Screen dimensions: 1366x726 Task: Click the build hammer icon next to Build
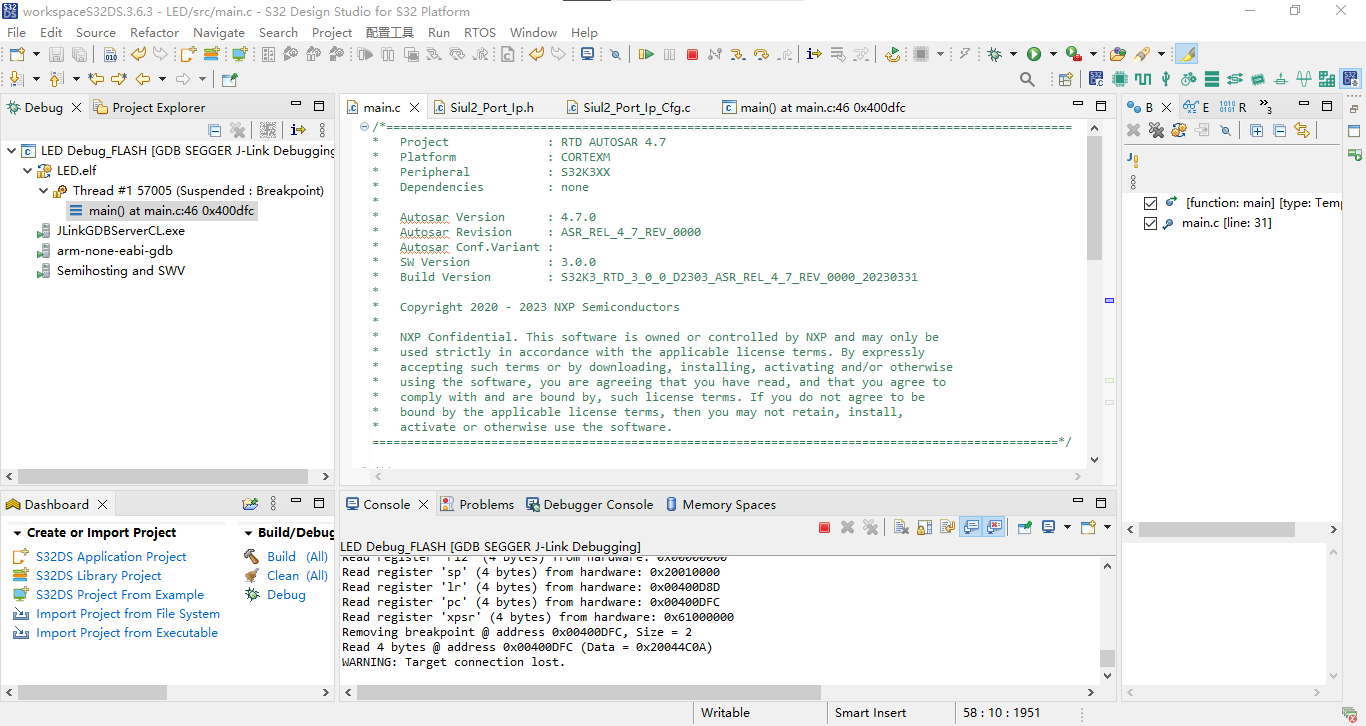pyautogui.click(x=251, y=556)
